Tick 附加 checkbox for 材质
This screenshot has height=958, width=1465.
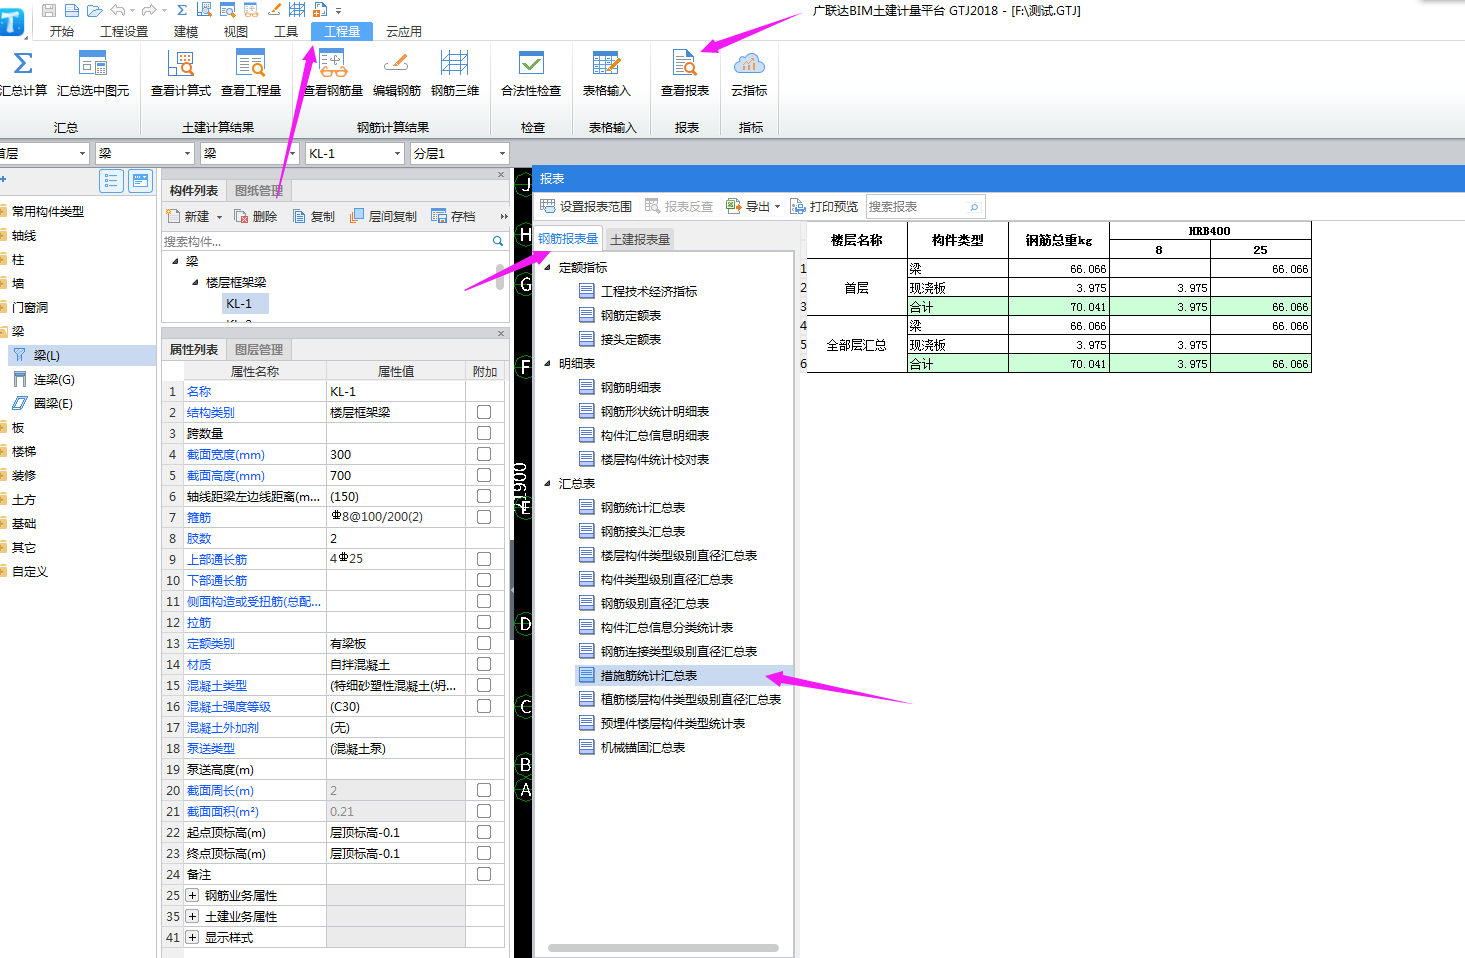[x=484, y=664]
